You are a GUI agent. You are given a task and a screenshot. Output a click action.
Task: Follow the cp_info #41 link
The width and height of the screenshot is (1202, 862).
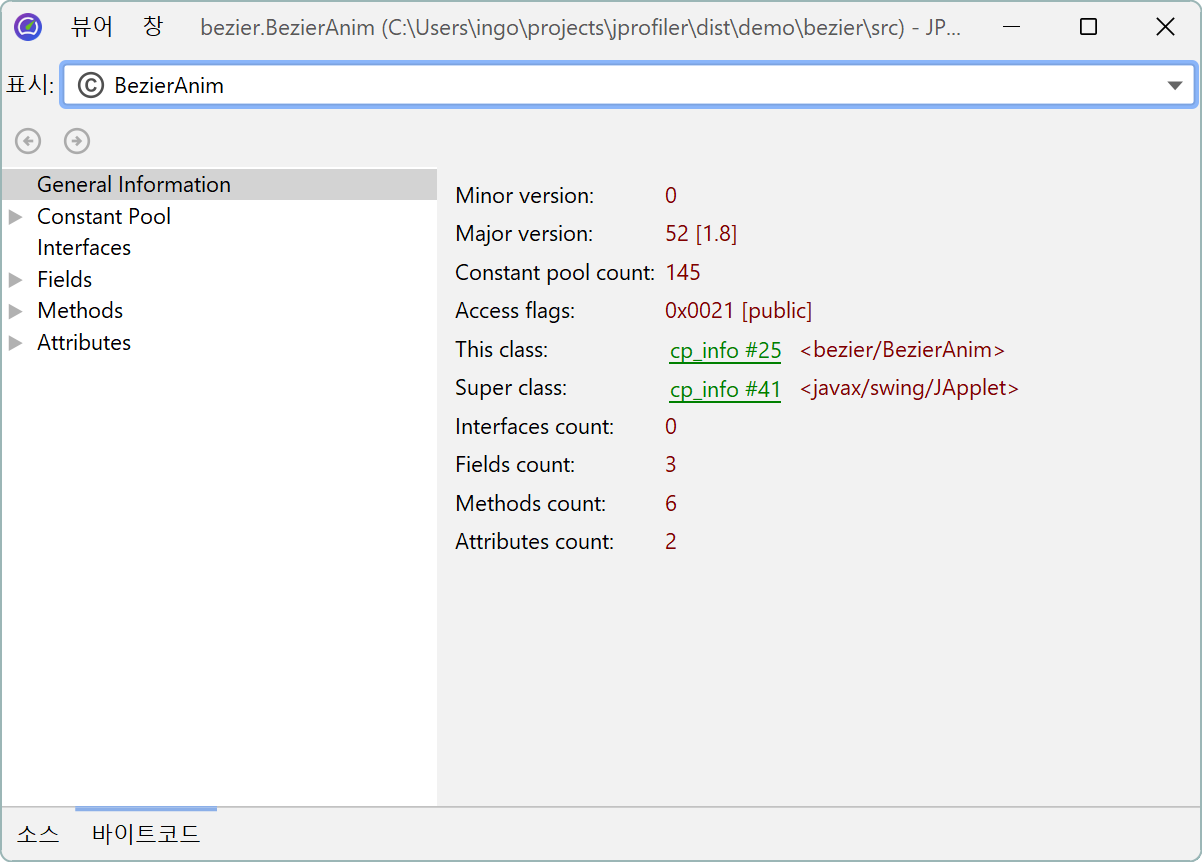pos(725,389)
